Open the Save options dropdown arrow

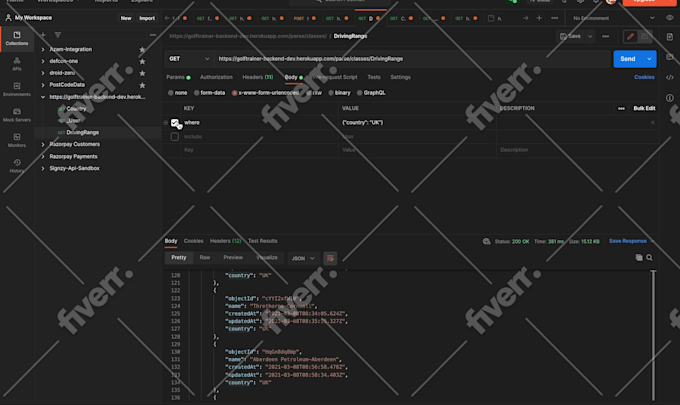[x=590, y=36]
